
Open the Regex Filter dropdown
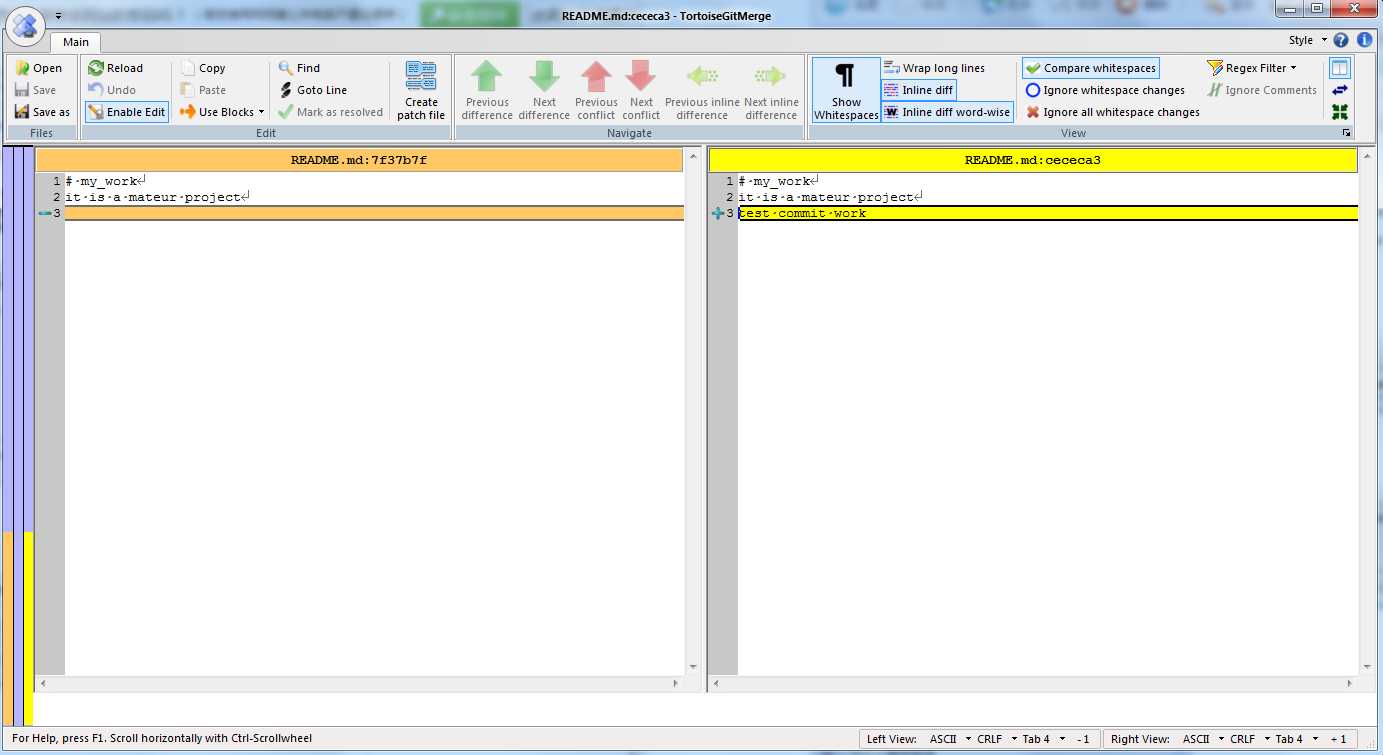[1252, 68]
